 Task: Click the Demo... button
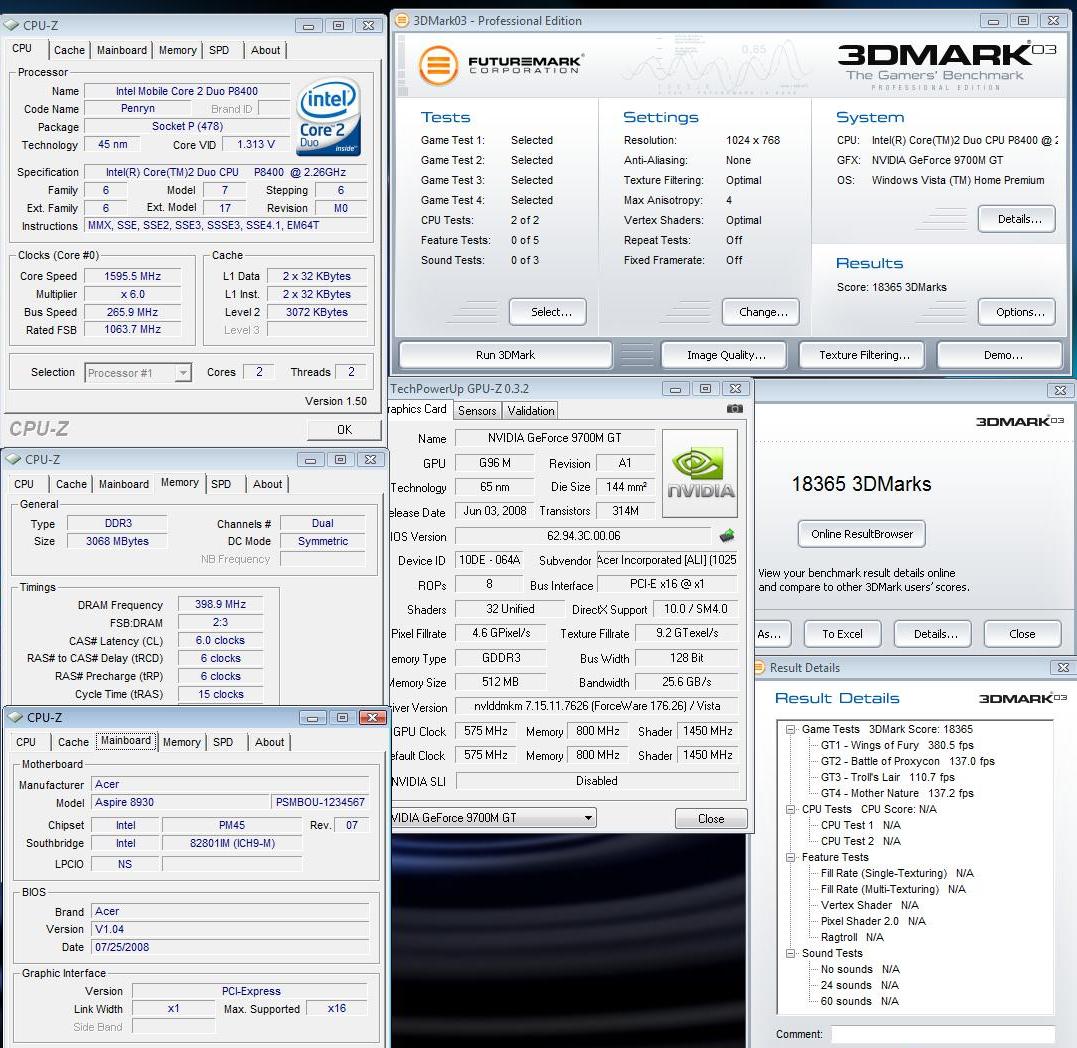pyautogui.click(x=1000, y=355)
